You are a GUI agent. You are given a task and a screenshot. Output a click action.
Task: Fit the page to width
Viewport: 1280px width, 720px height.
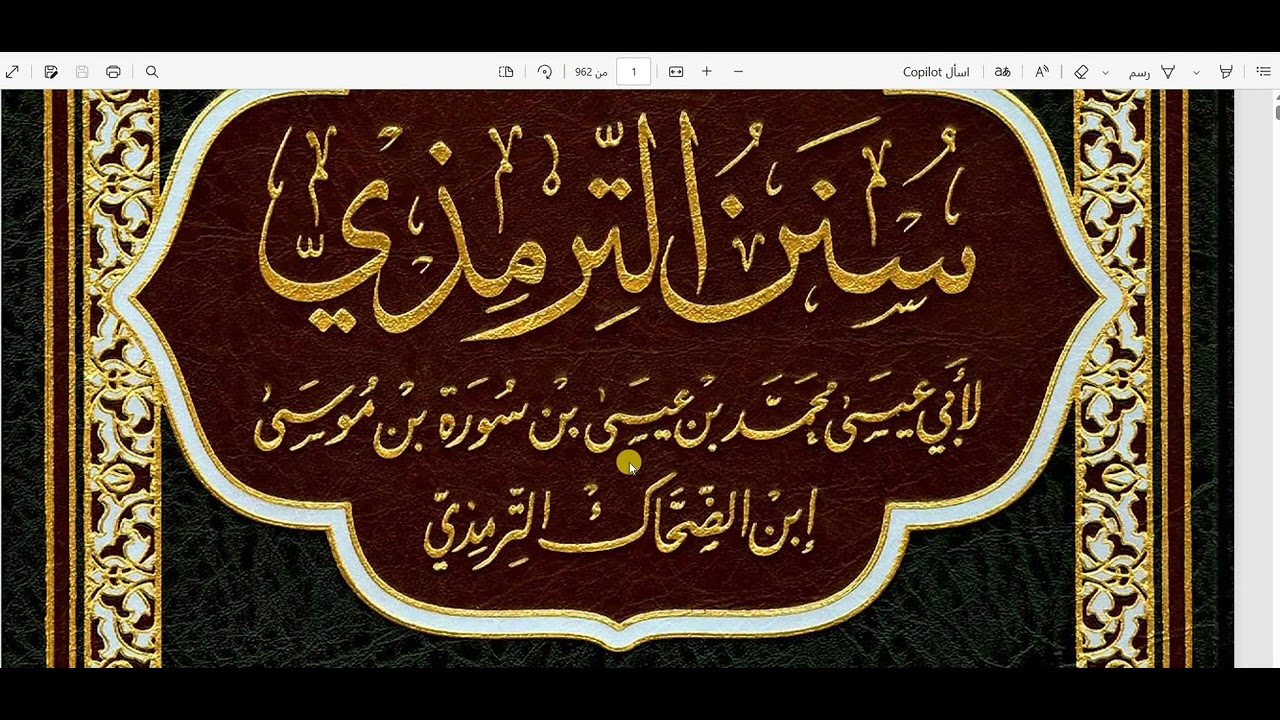pyautogui.click(x=676, y=72)
